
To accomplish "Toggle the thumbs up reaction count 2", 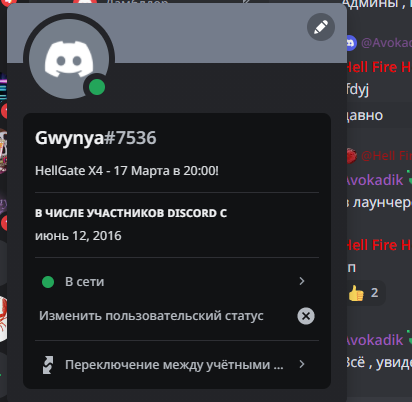I will [x=365, y=293].
